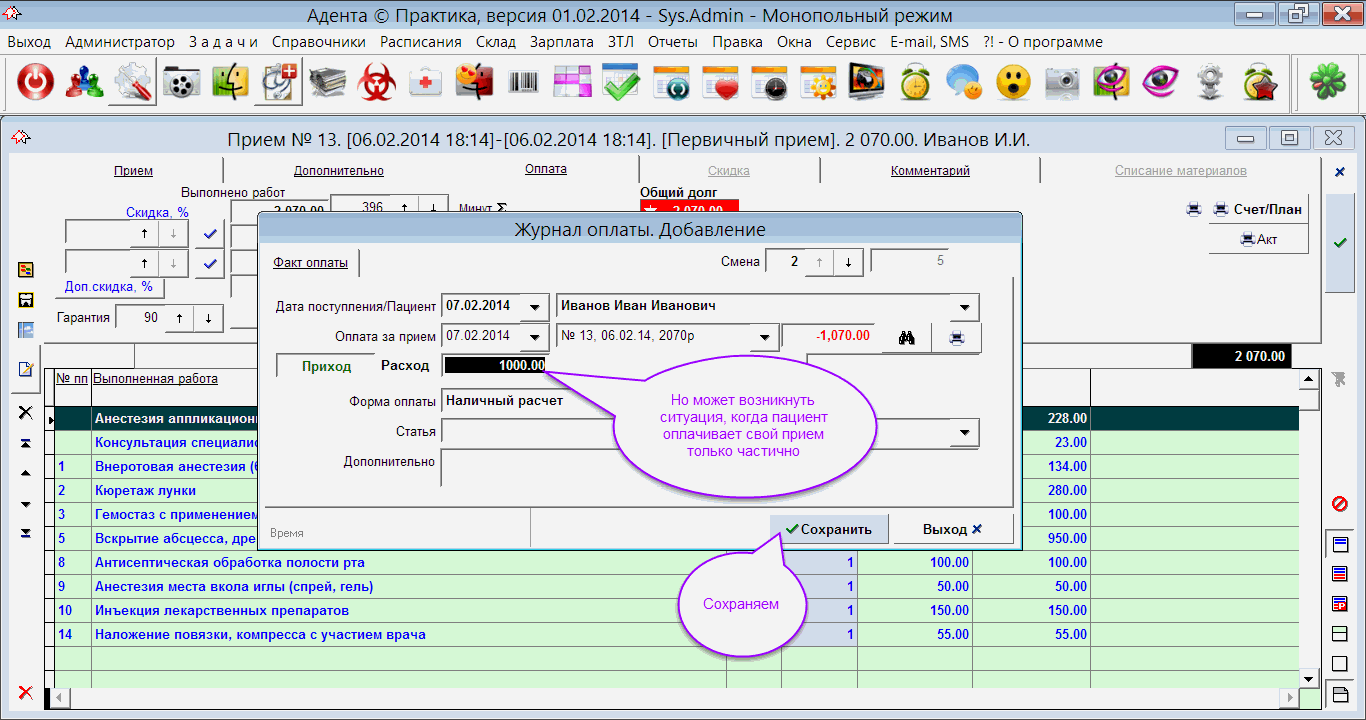Click the camera icon in toolbar

click(1062, 84)
